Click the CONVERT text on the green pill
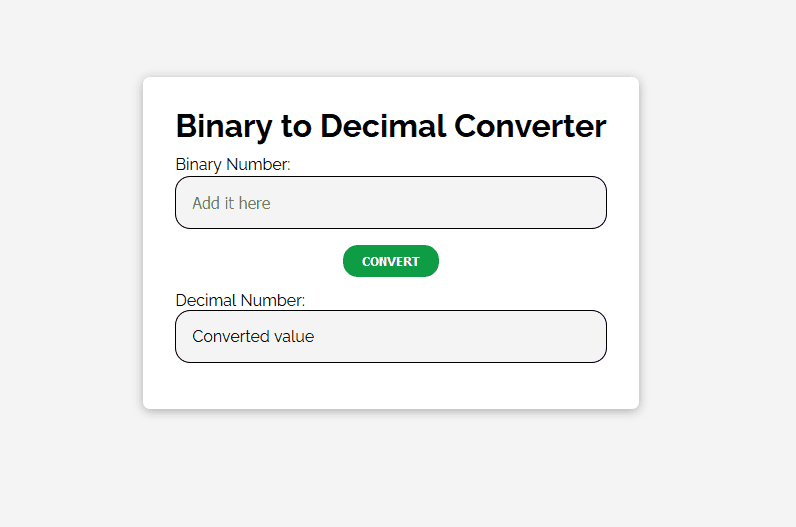The image size is (796, 527). [x=390, y=261]
